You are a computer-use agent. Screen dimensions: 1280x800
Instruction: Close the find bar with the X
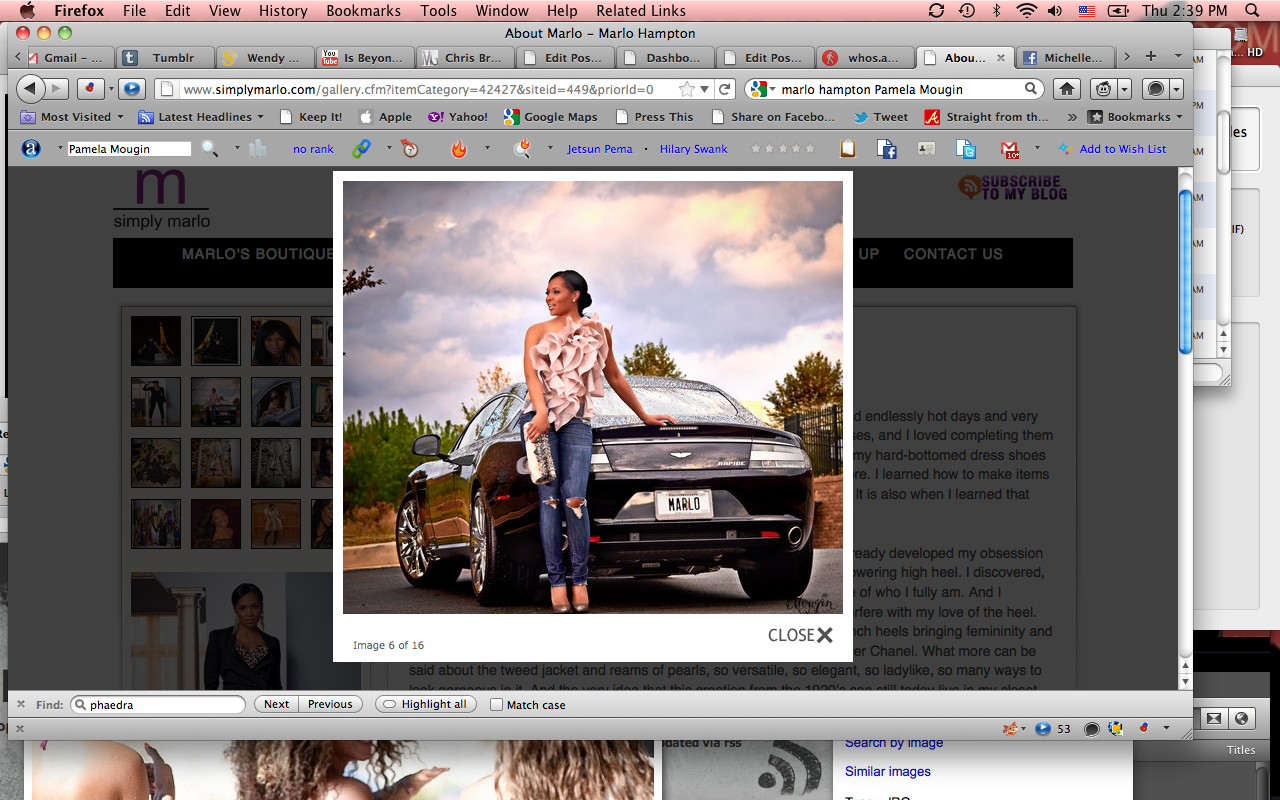point(21,704)
